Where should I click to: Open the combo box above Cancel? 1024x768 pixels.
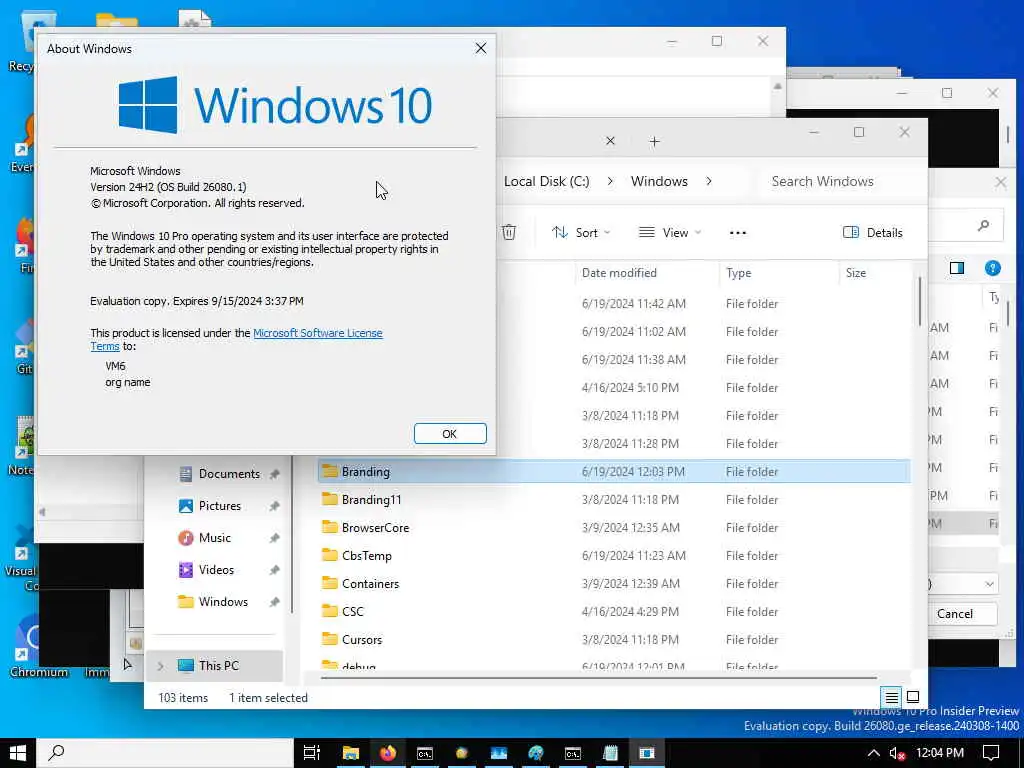[963, 584]
